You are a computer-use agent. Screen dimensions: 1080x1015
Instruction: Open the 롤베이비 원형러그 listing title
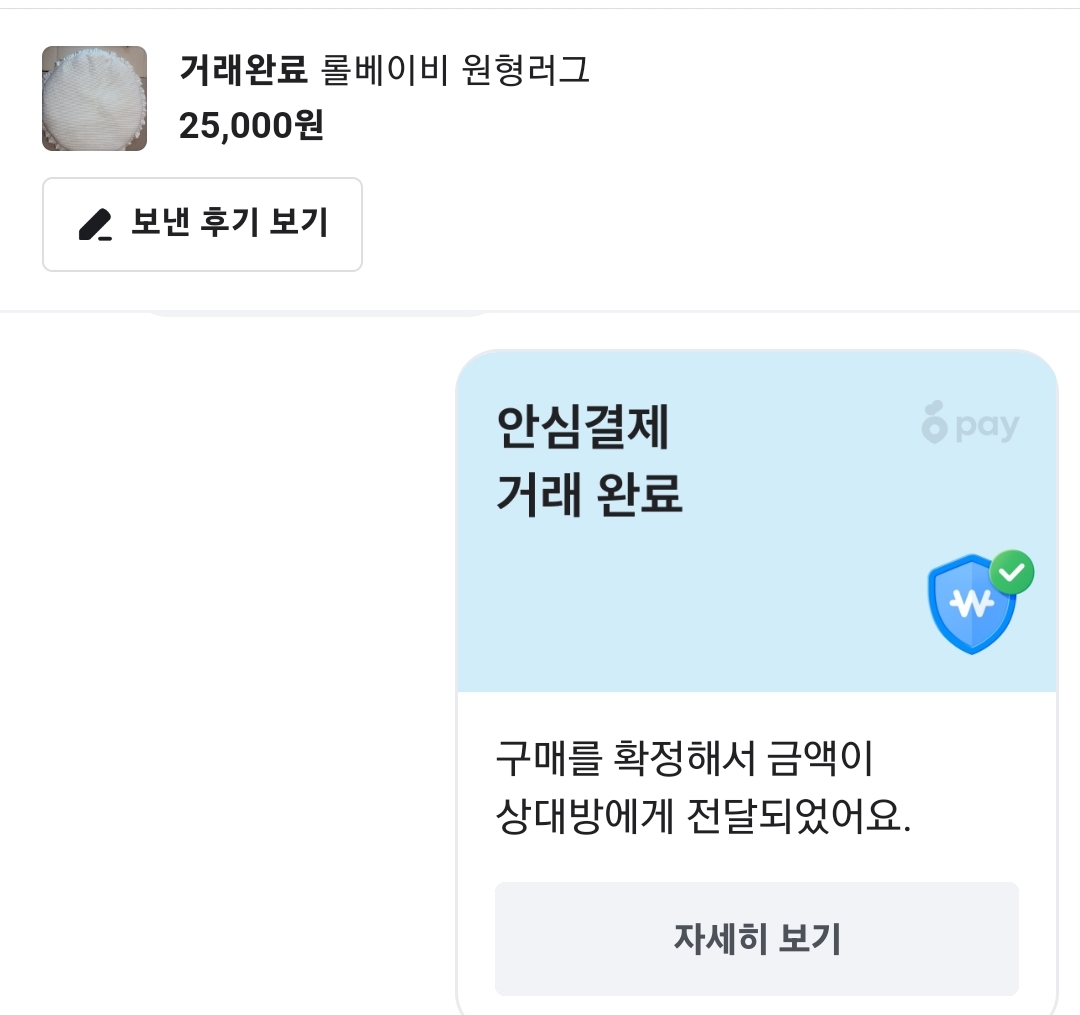(456, 69)
